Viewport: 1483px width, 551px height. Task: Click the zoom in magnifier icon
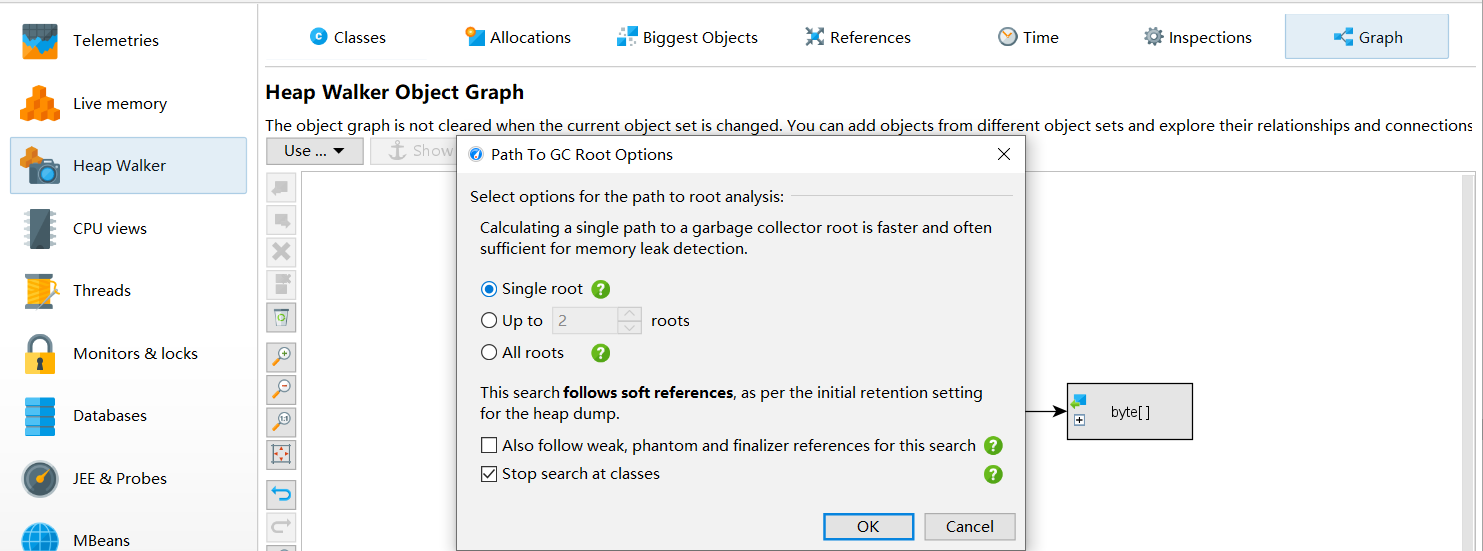click(282, 356)
